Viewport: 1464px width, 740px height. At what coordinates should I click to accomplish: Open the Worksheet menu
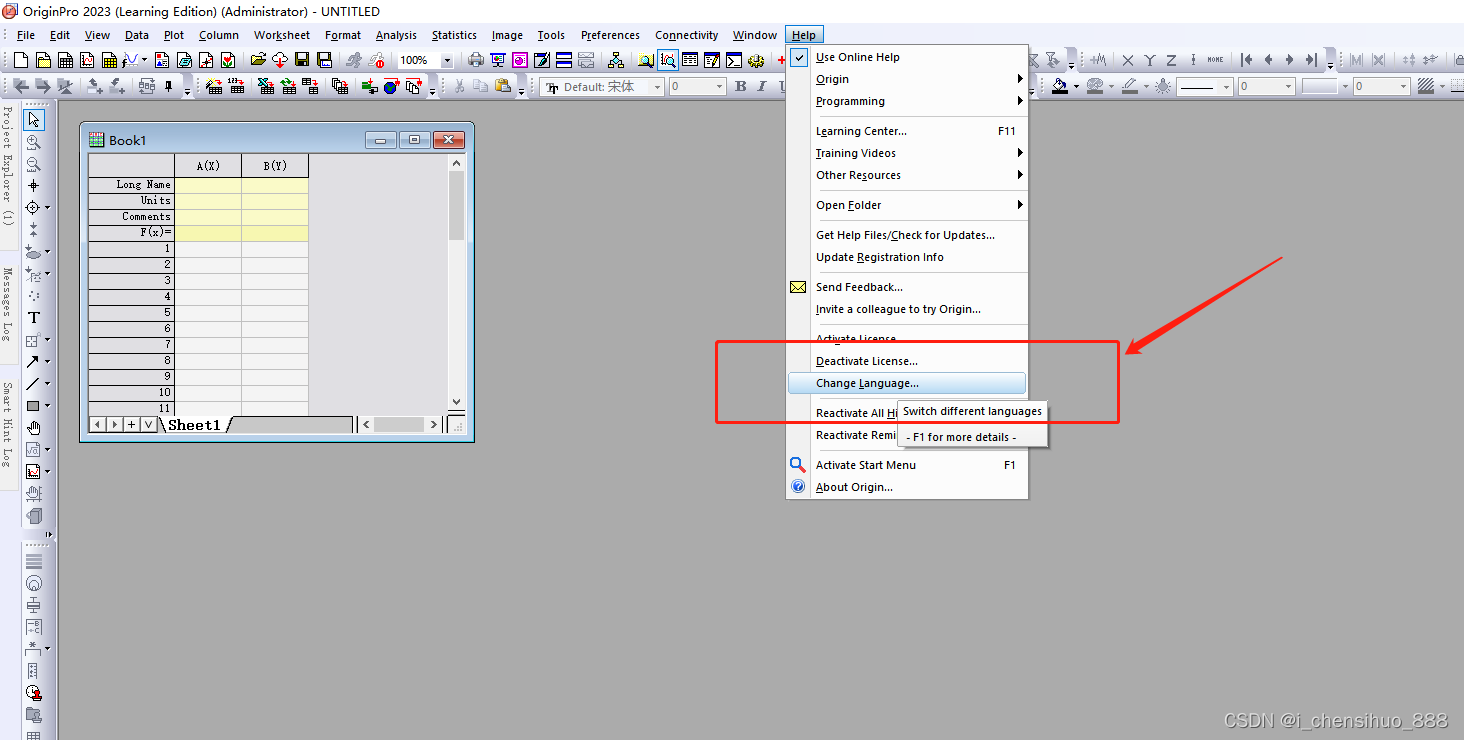click(282, 35)
